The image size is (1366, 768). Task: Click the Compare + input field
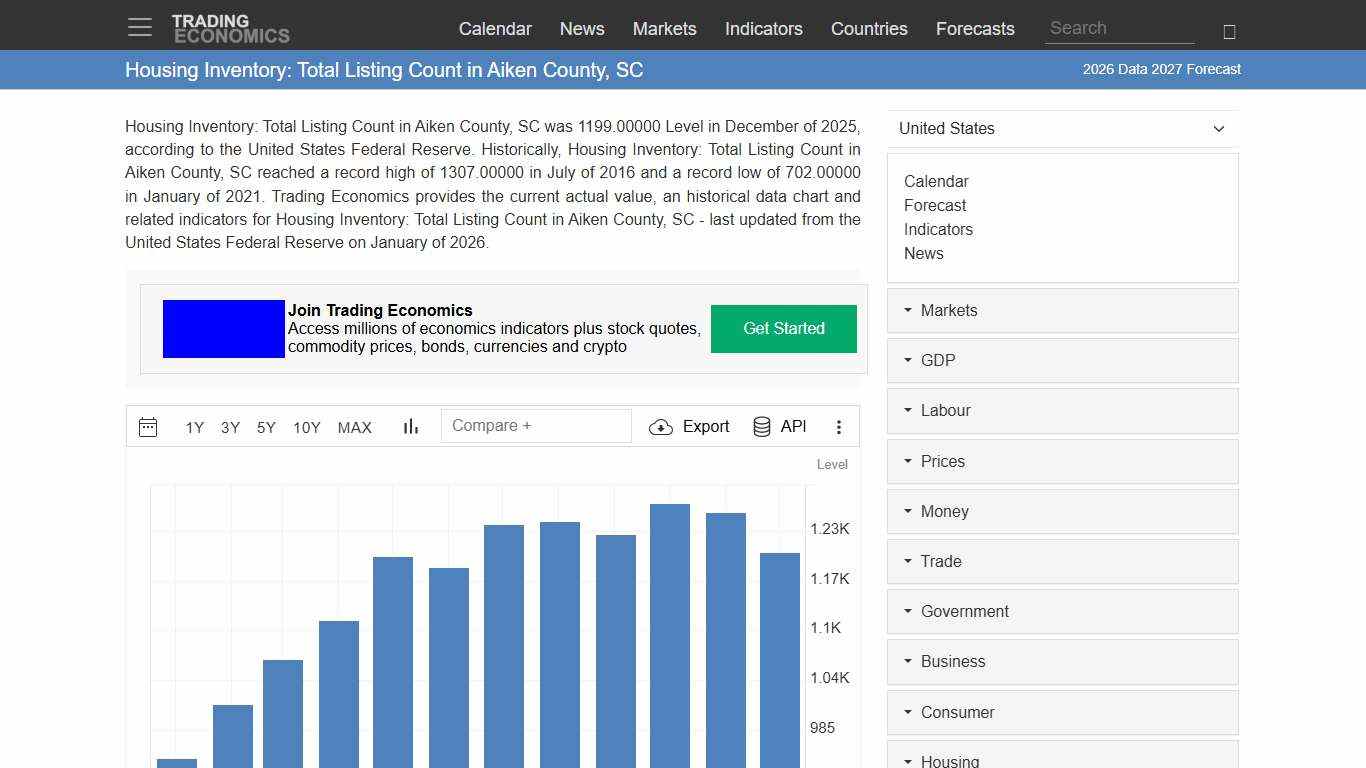click(x=536, y=425)
